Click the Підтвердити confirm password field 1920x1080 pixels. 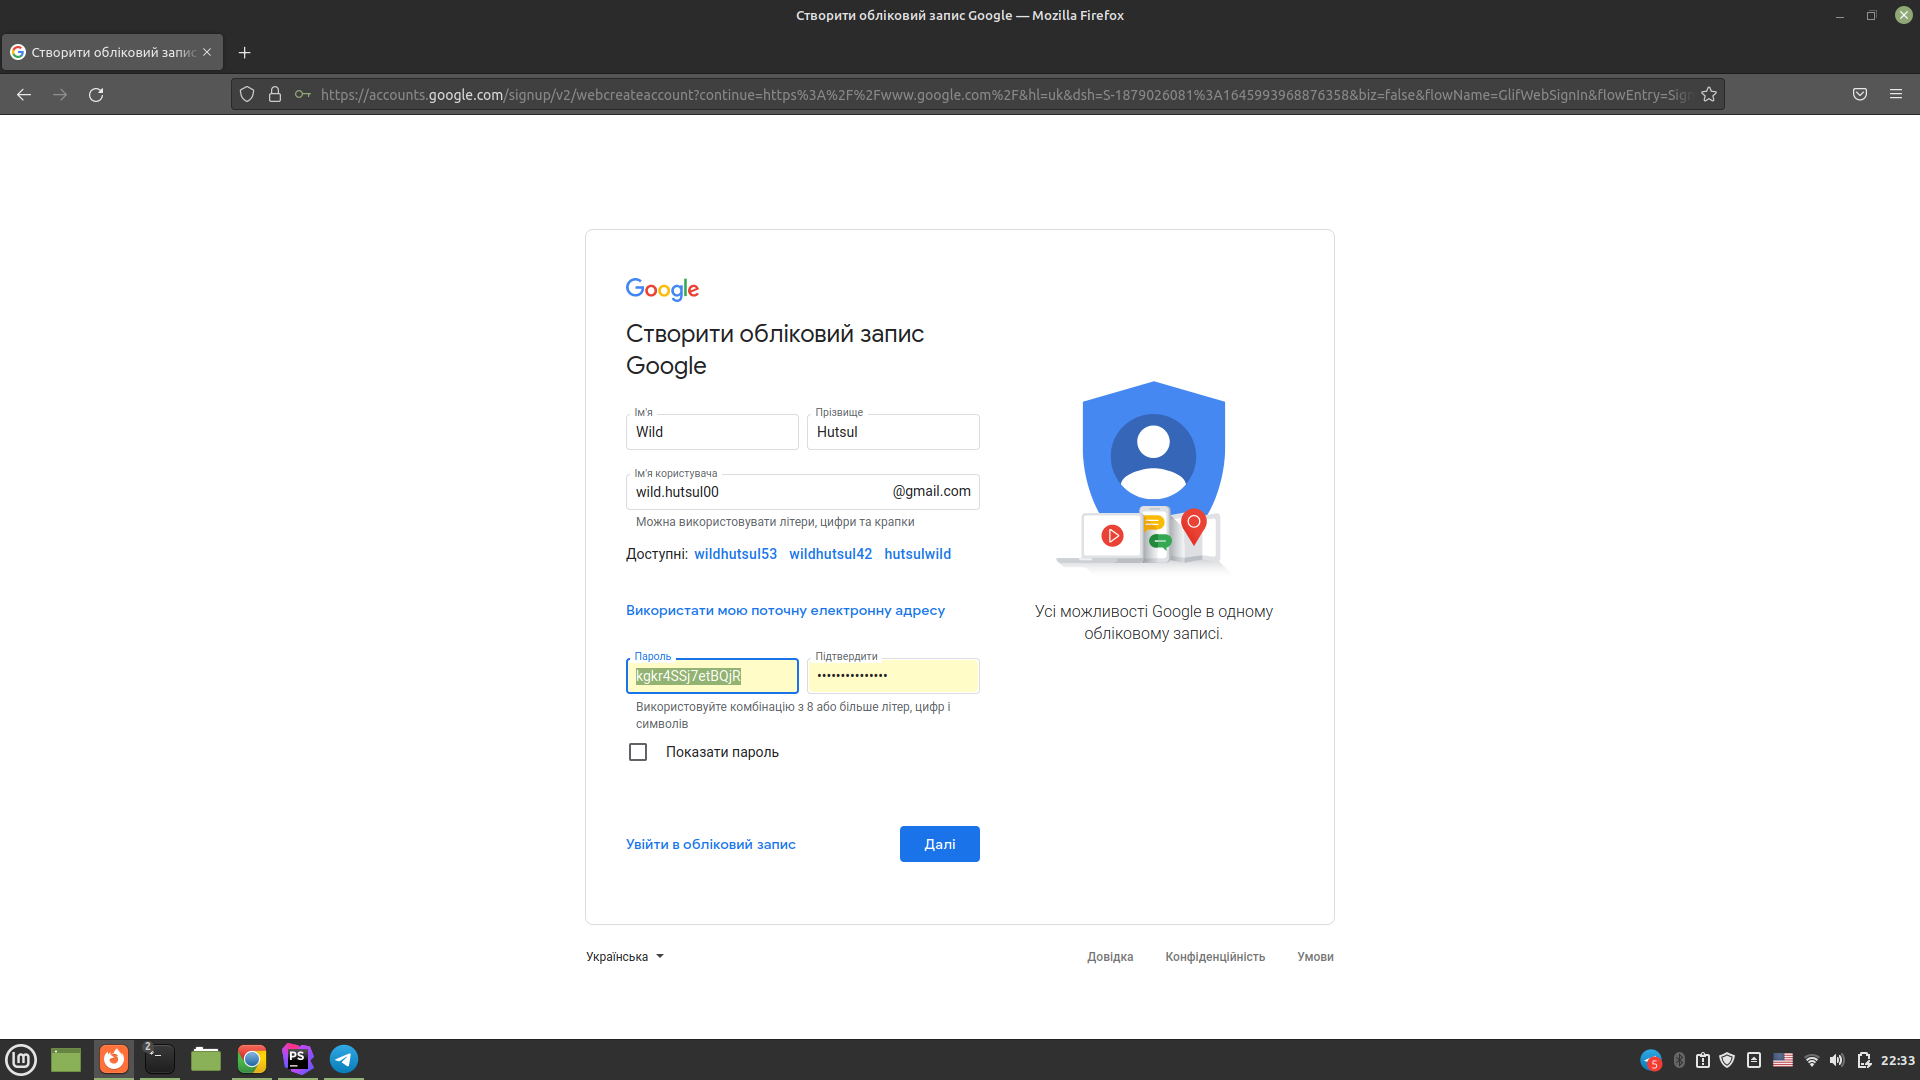tap(893, 676)
